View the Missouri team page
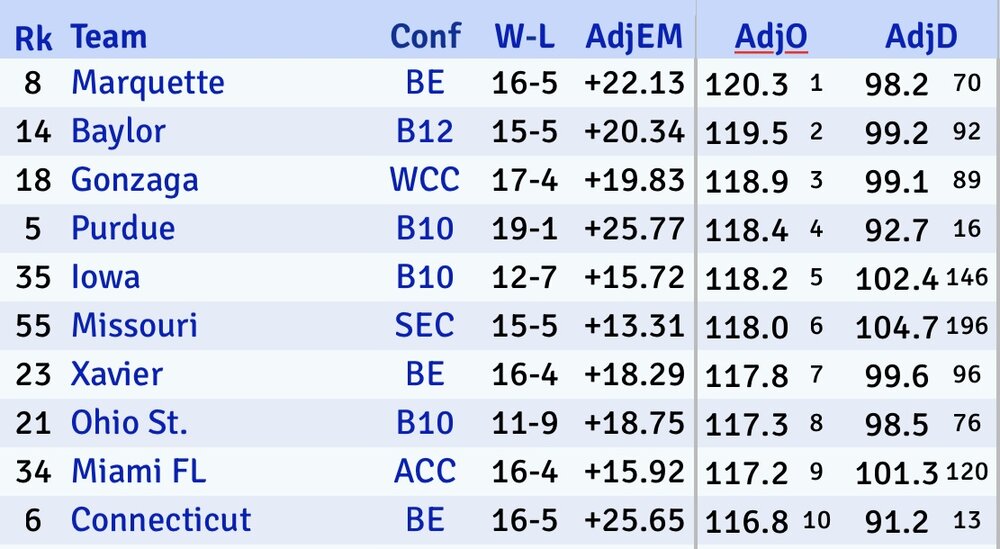Image resolution: width=1000 pixels, height=549 pixels. click(134, 326)
